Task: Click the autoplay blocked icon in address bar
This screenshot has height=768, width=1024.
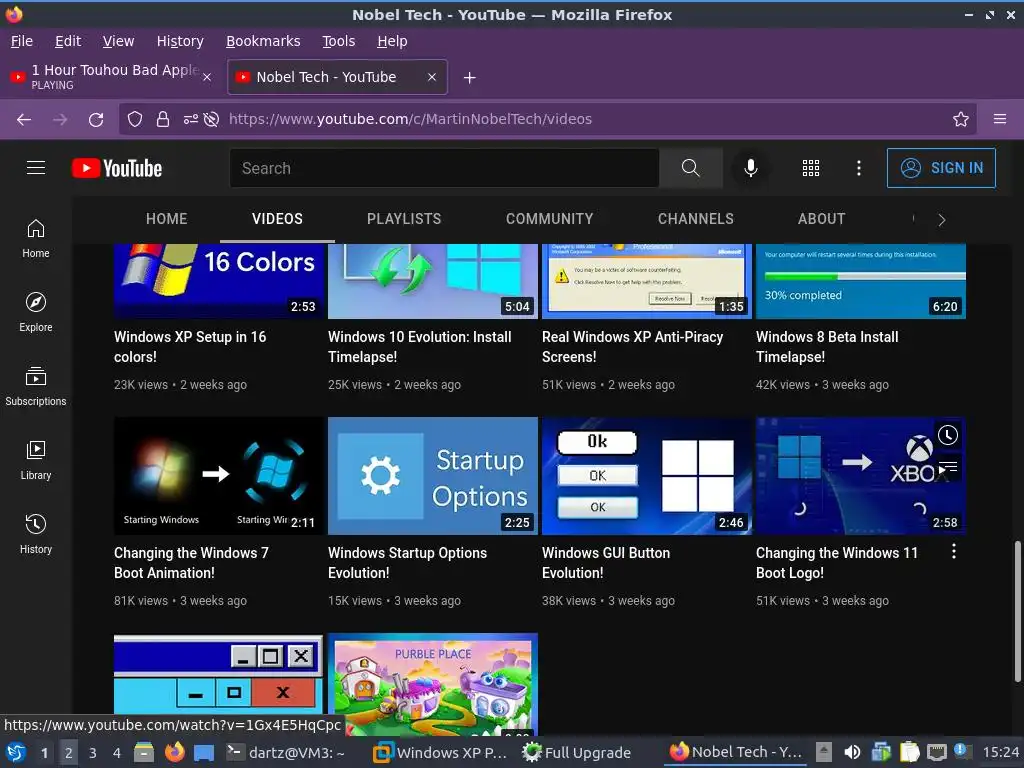Action: pos(211,119)
